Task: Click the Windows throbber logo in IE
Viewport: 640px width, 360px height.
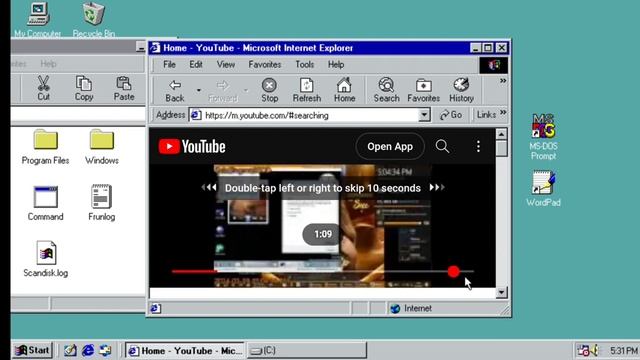Action: coord(493,65)
